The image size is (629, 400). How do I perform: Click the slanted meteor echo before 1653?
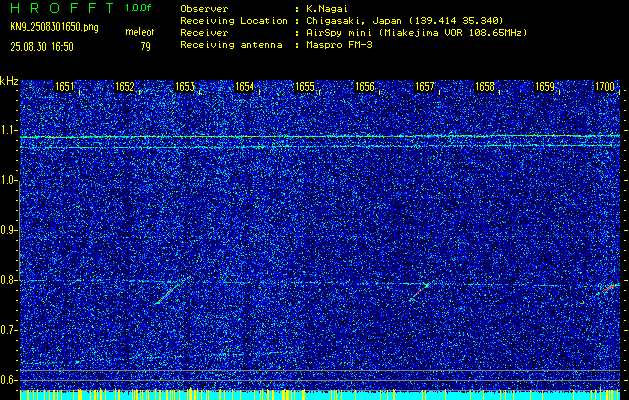click(x=174, y=289)
